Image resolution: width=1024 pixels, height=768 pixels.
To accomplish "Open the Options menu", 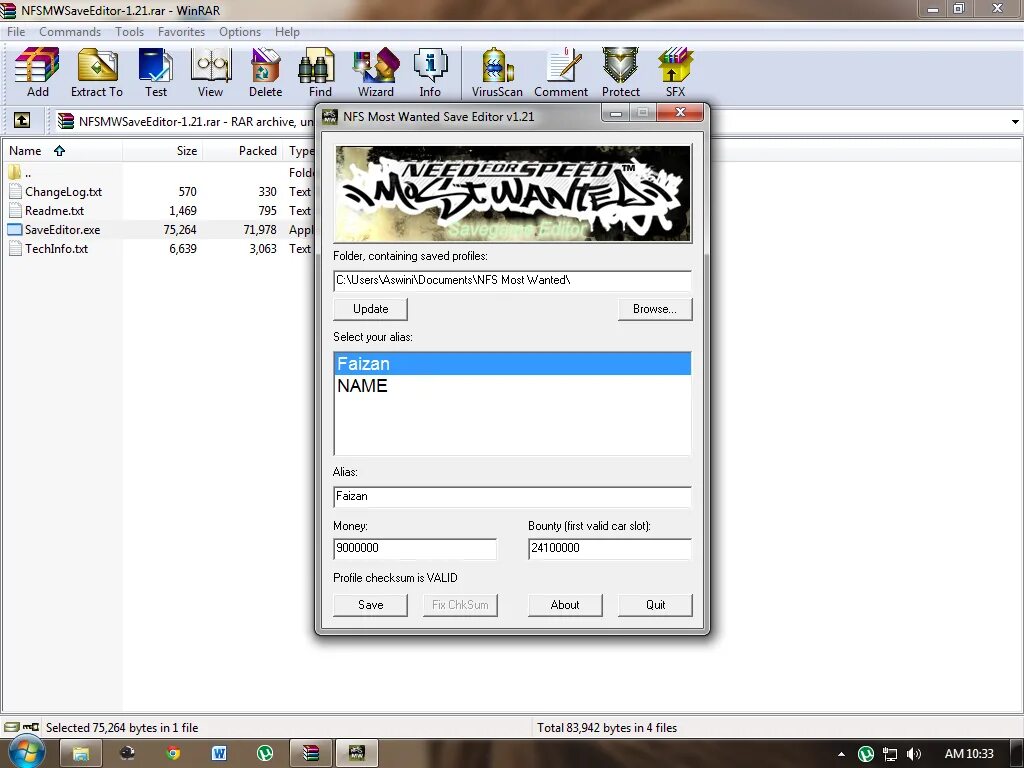I will (x=240, y=31).
